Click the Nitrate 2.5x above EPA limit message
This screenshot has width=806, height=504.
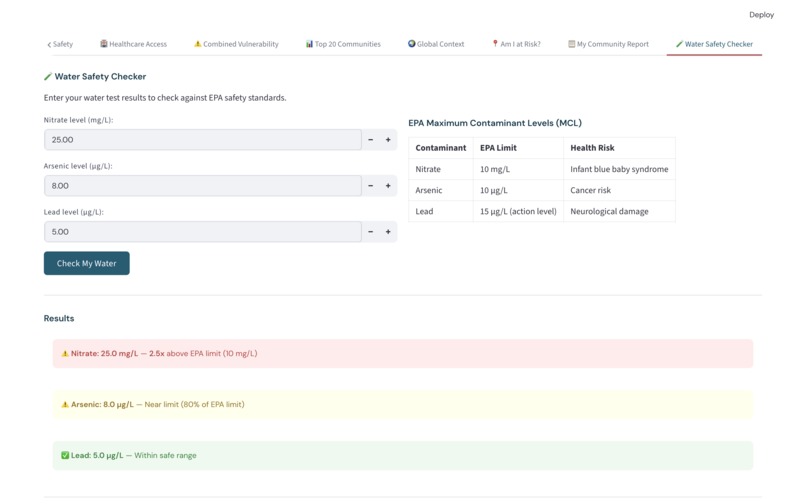(x=403, y=353)
